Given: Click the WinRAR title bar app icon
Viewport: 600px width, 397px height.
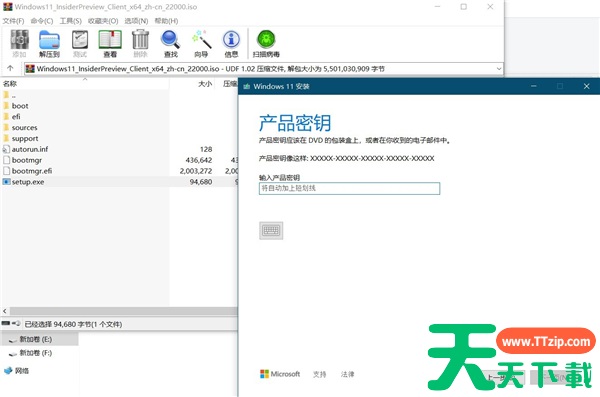Looking at the screenshot, I should [x=8, y=7].
